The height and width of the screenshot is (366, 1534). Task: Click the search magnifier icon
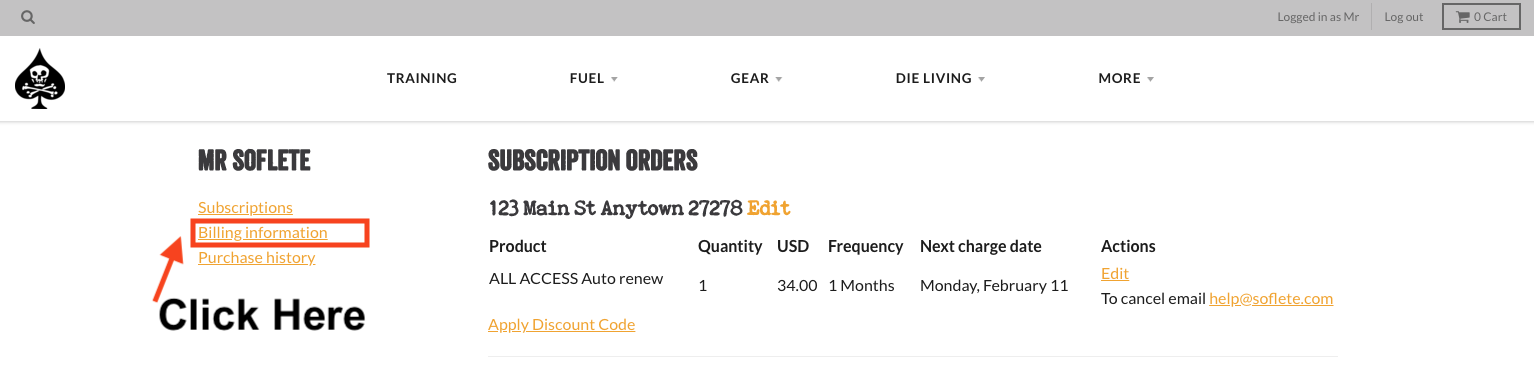click(x=28, y=17)
